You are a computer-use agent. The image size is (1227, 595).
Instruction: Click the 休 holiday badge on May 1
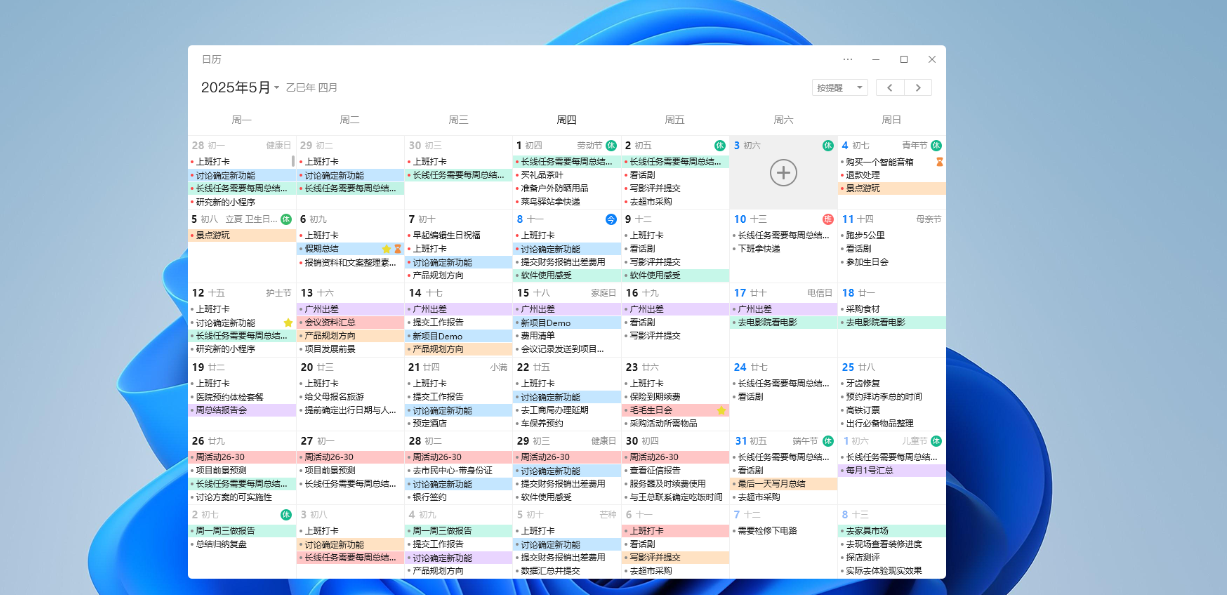click(611, 146)
